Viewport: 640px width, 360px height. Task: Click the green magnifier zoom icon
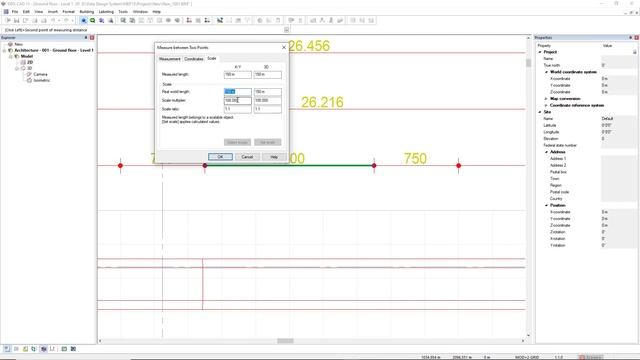point(93,20)
